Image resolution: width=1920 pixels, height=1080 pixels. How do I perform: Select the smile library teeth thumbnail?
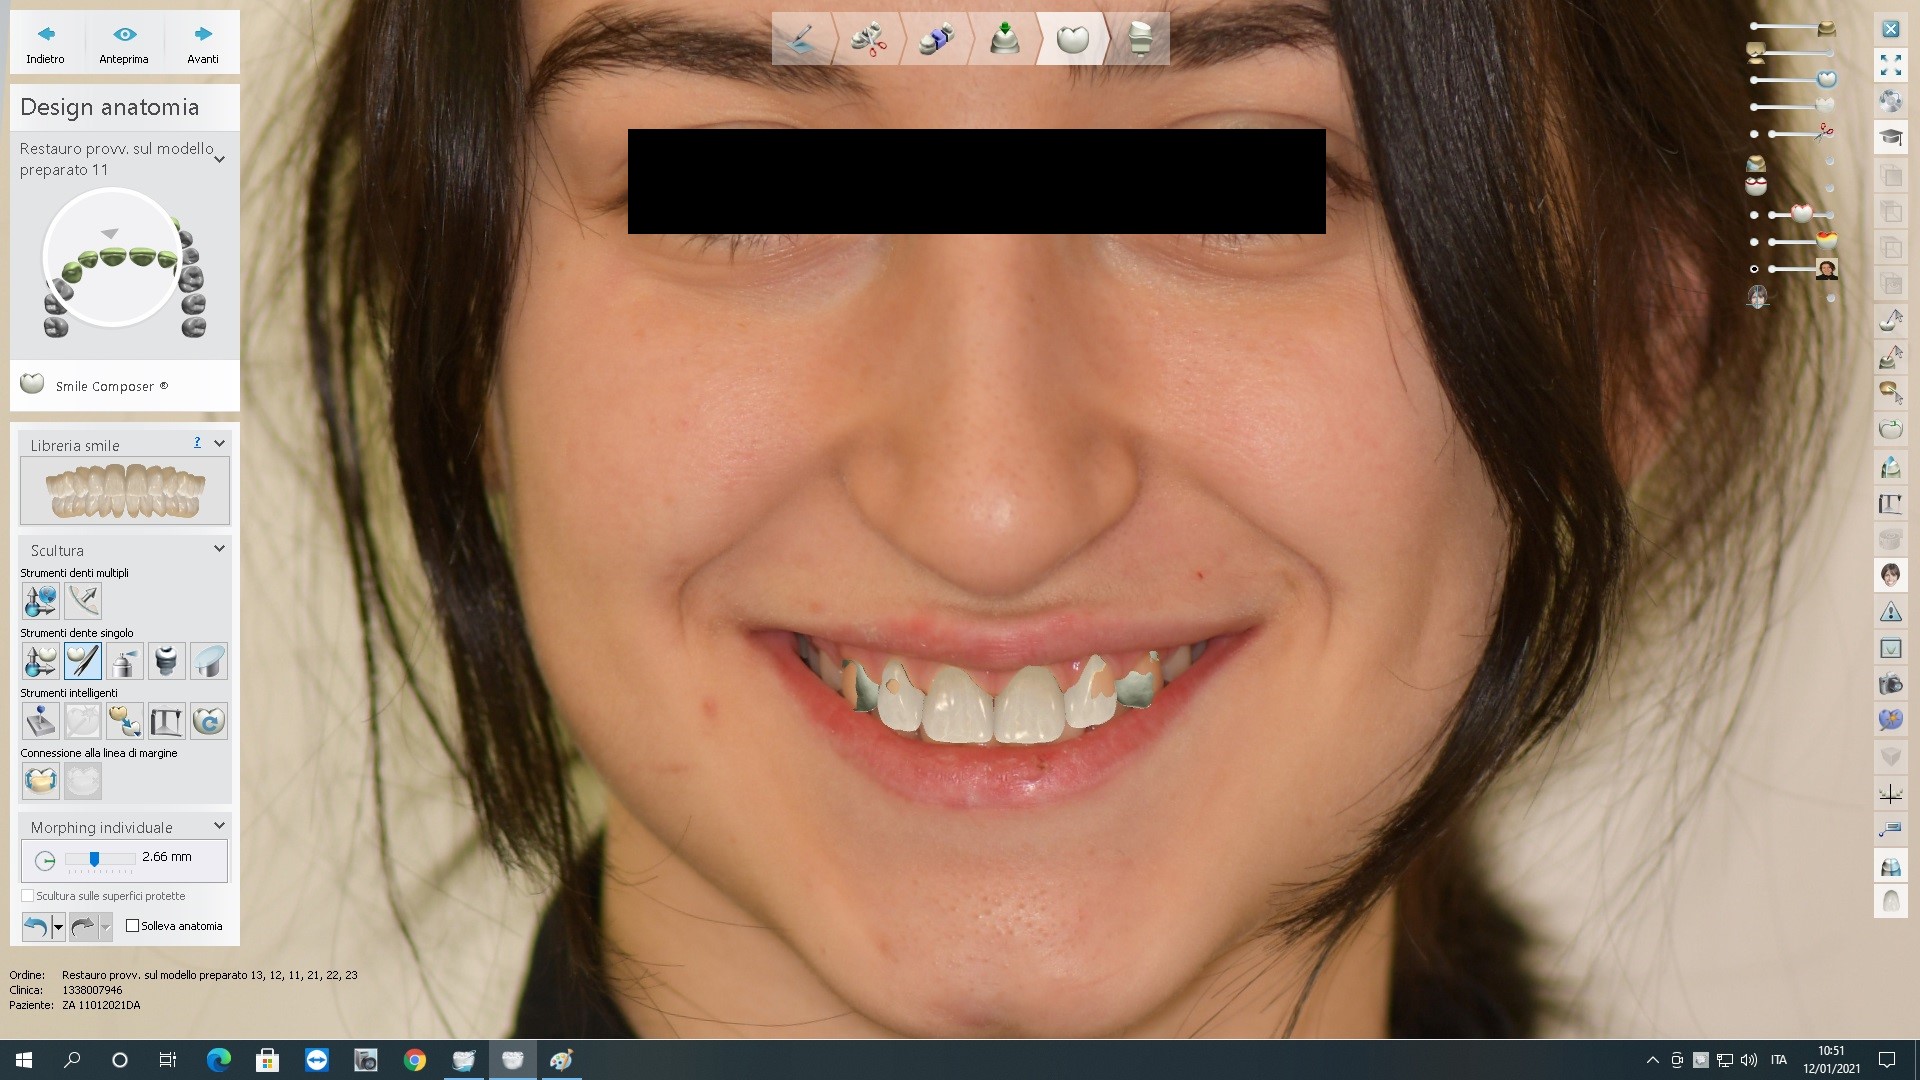(x=125, y=491)
